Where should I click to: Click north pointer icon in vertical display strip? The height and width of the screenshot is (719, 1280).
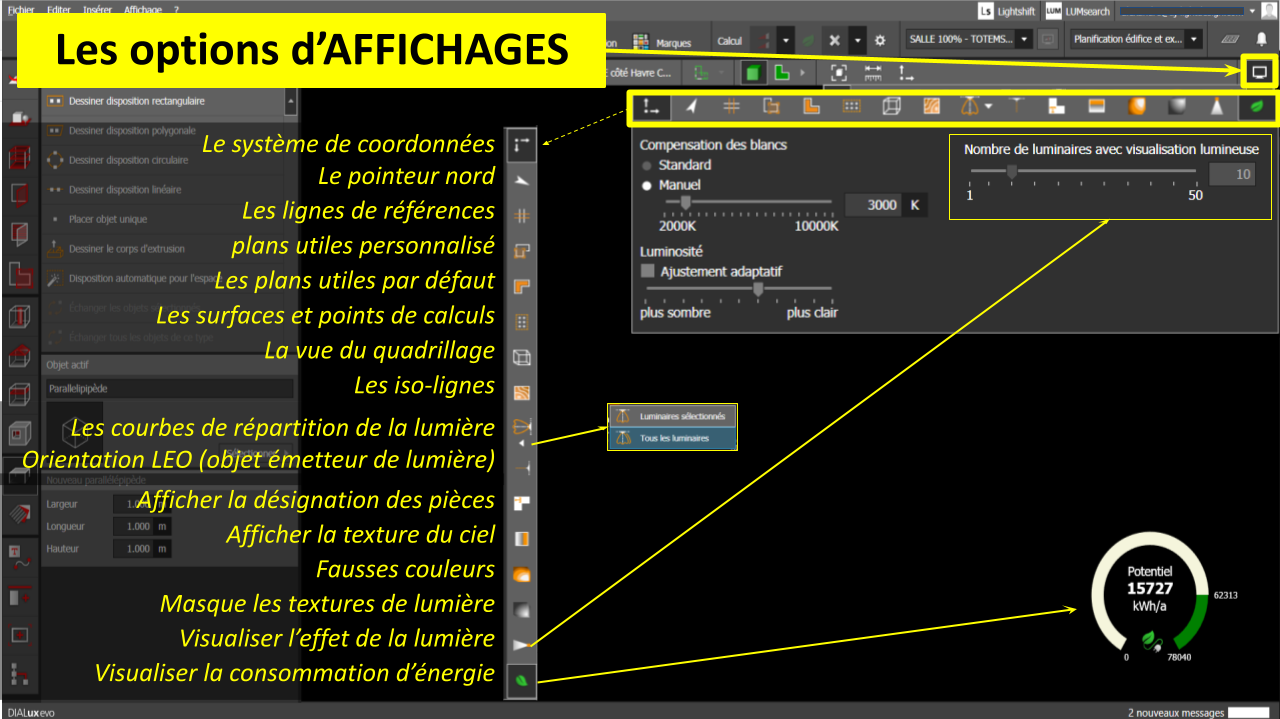click(521, 180)
